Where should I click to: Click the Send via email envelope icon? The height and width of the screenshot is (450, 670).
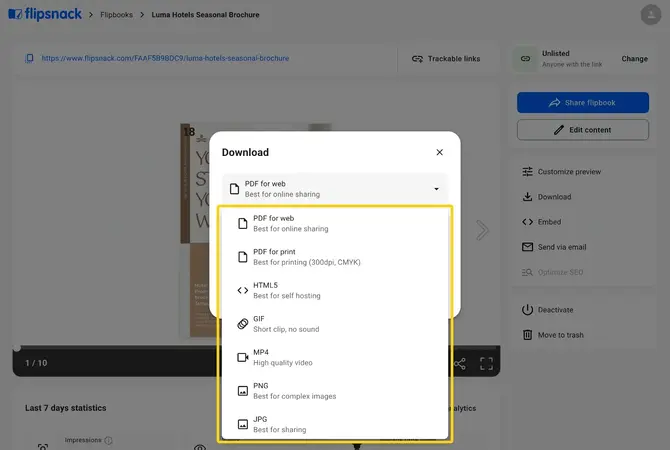(x=527, y=247)
